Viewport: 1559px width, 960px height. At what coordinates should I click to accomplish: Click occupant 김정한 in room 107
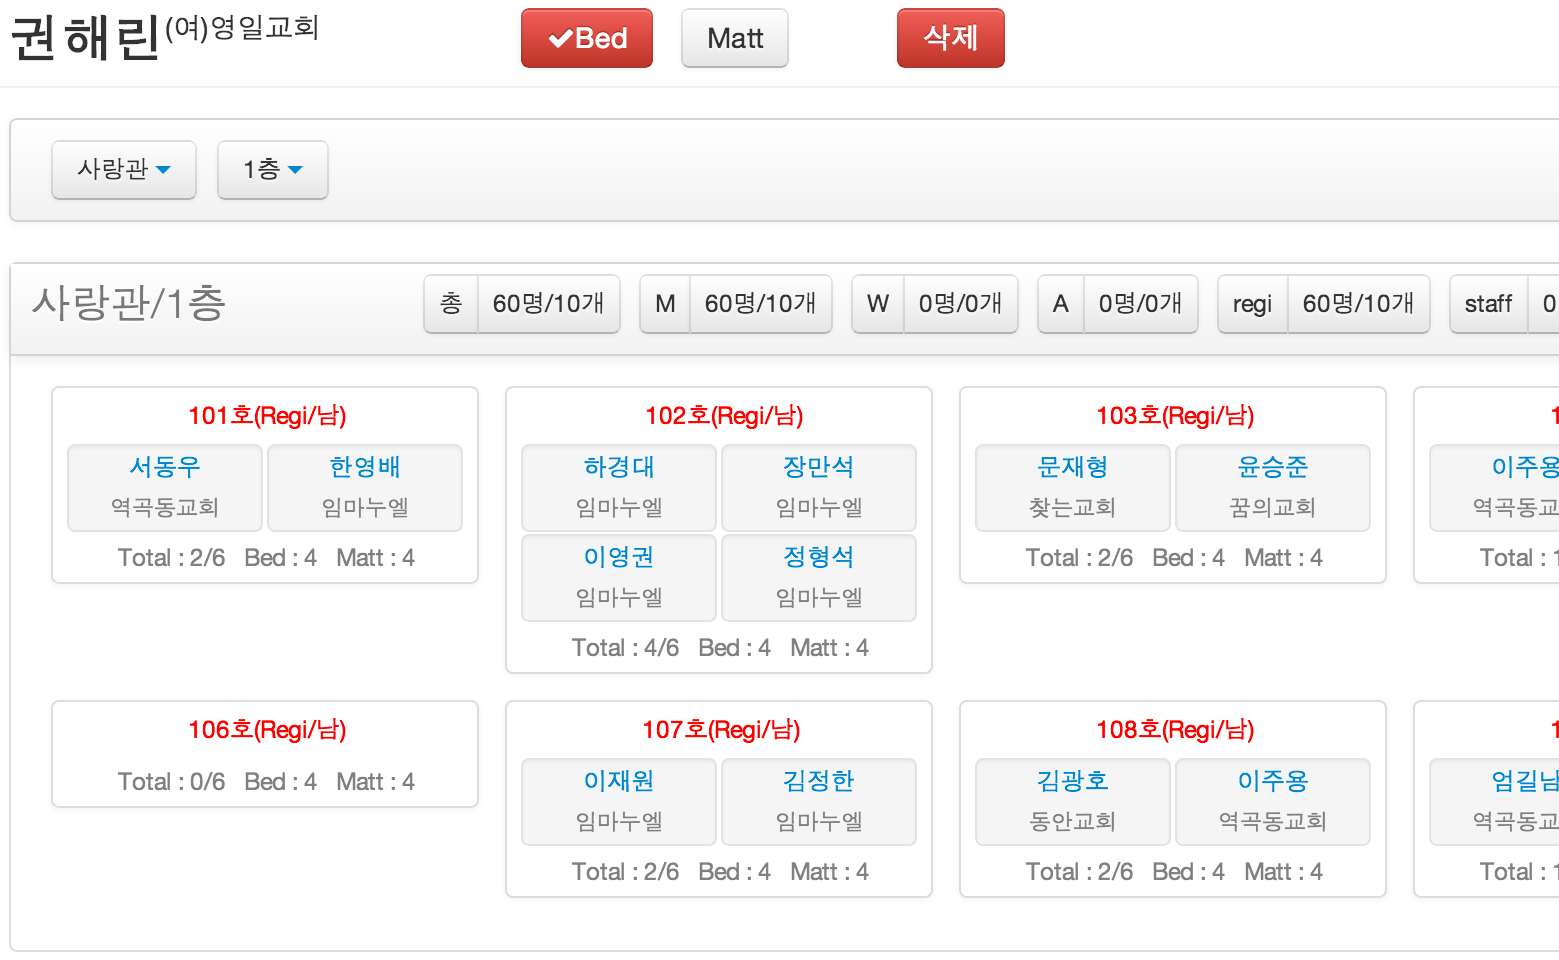pyautogui.click(x=819, y=781)
